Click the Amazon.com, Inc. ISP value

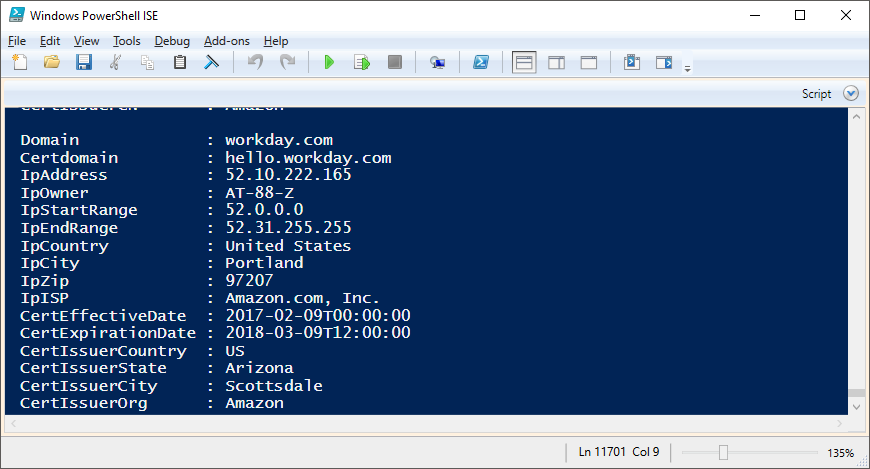point(302,299)
